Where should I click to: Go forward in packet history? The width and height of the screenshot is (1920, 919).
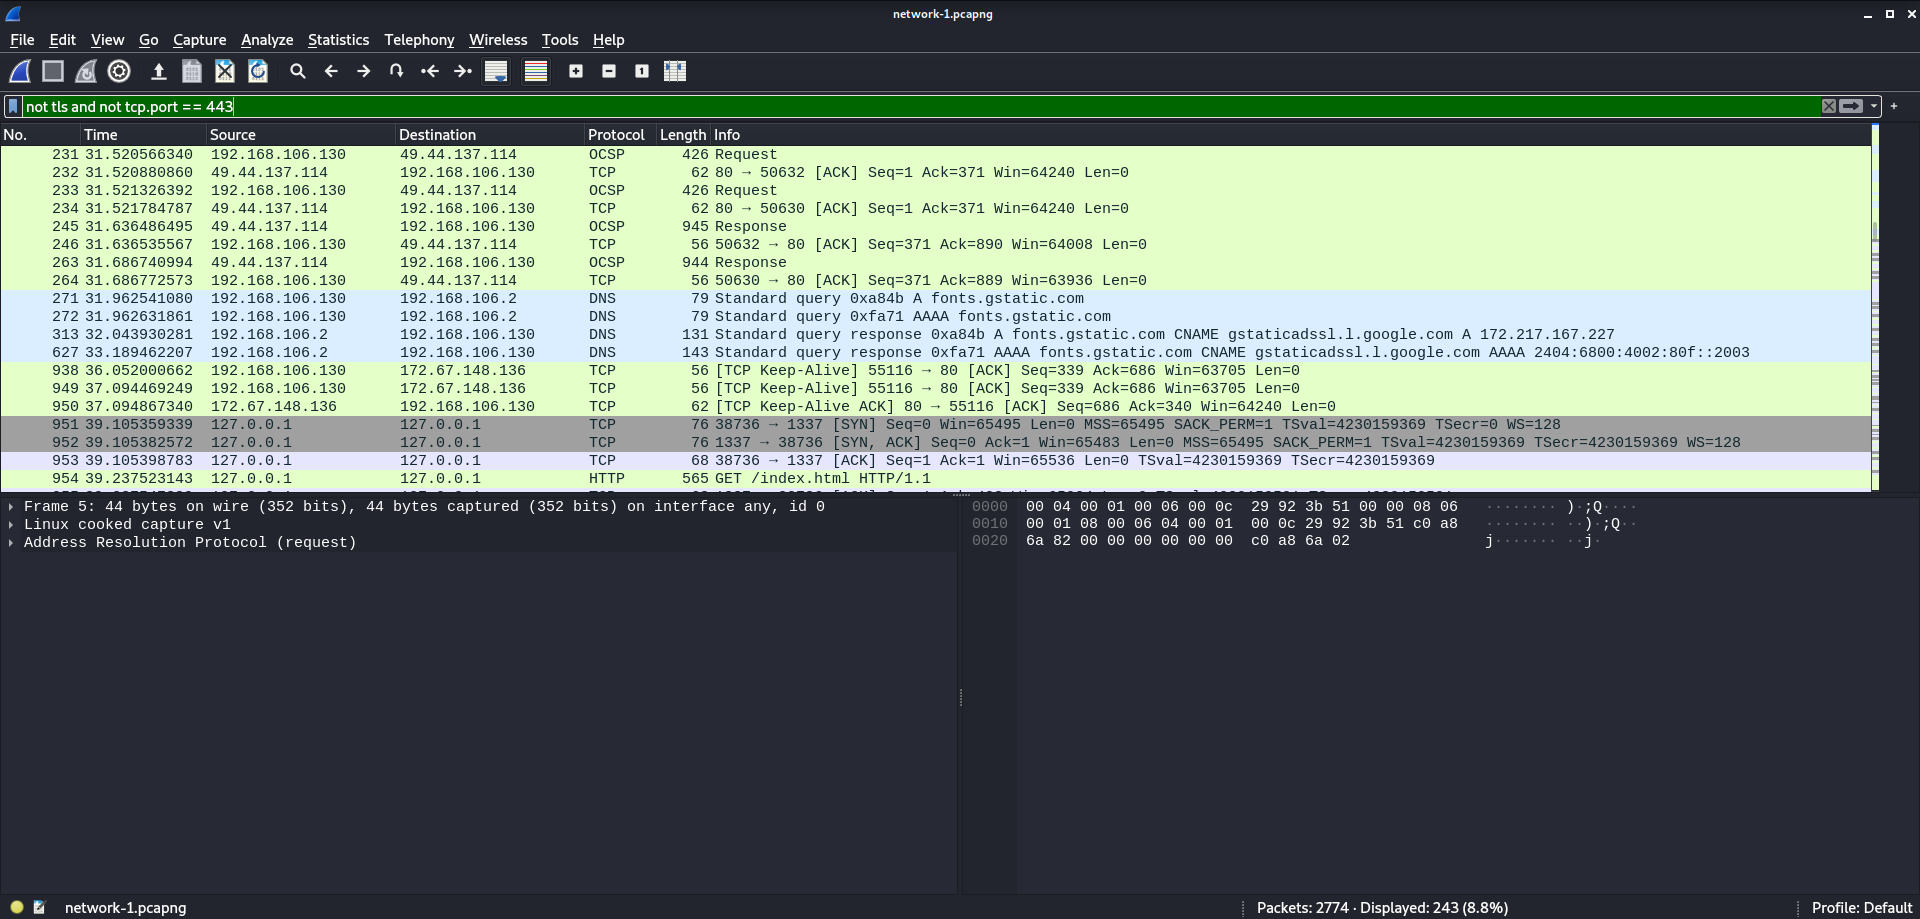(x=364, y=71)
